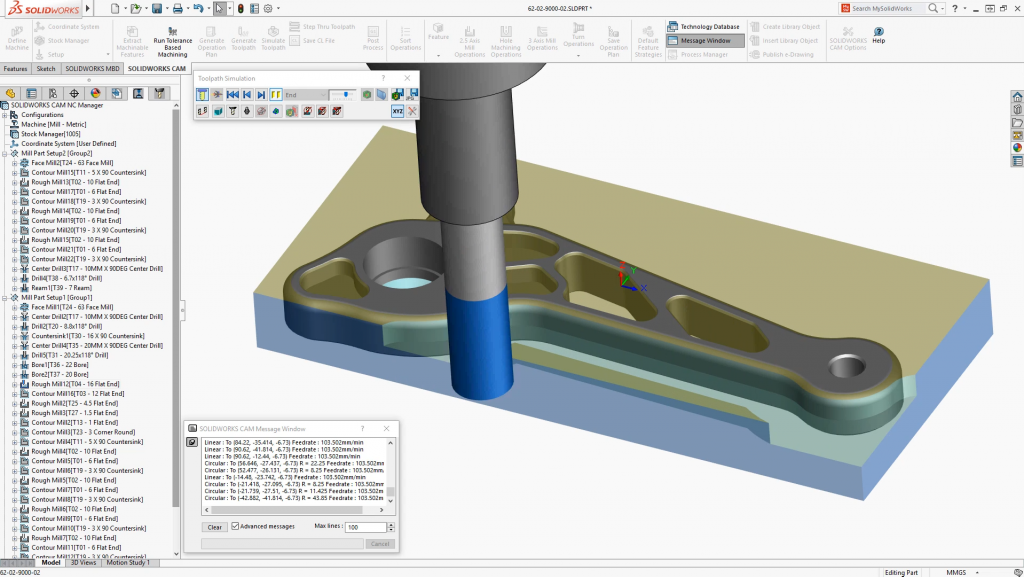Open the 3D Views bottom tab

(83, 563)
